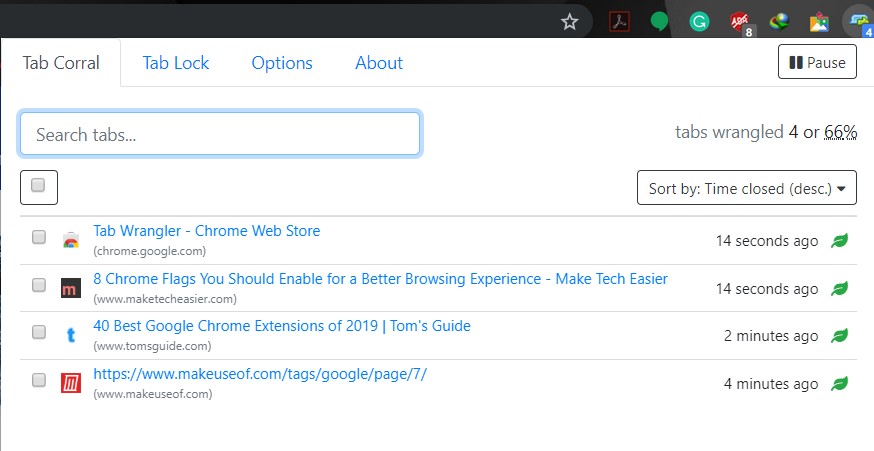
Task: Click the bookmark star icon
Action: point(569,22)
